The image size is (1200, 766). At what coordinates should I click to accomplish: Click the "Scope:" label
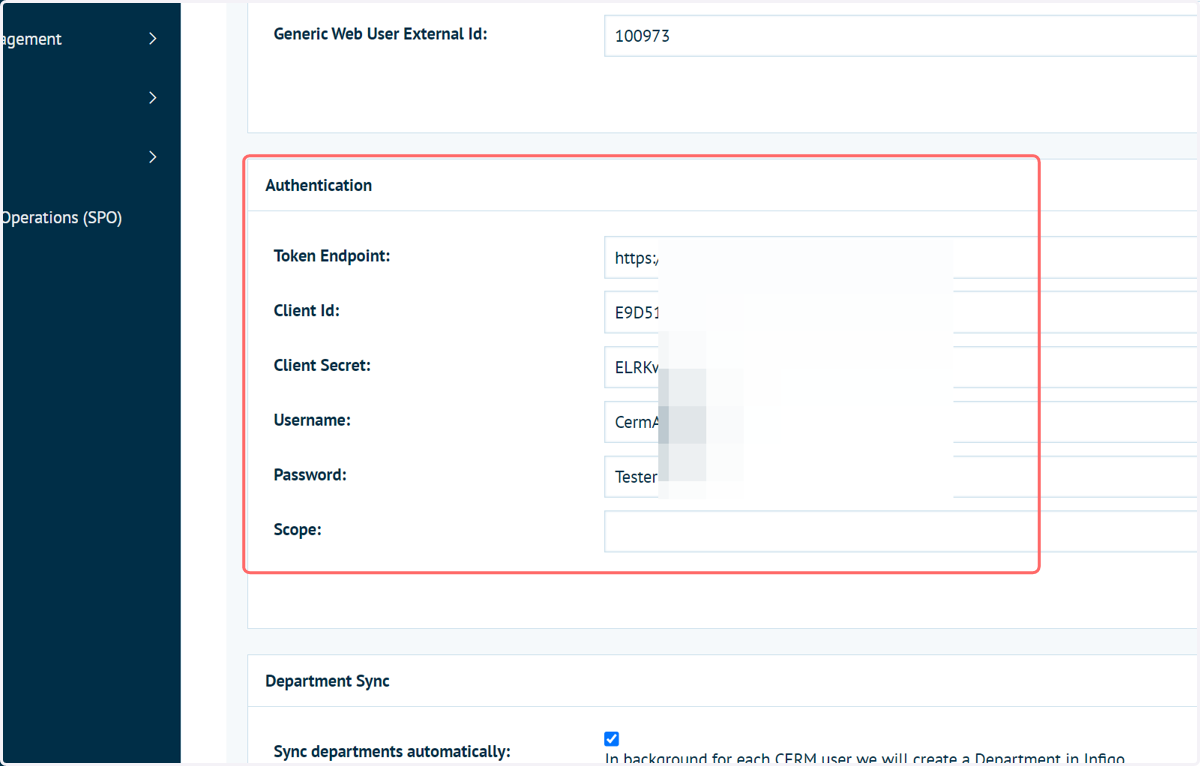[x=298, y=530]
